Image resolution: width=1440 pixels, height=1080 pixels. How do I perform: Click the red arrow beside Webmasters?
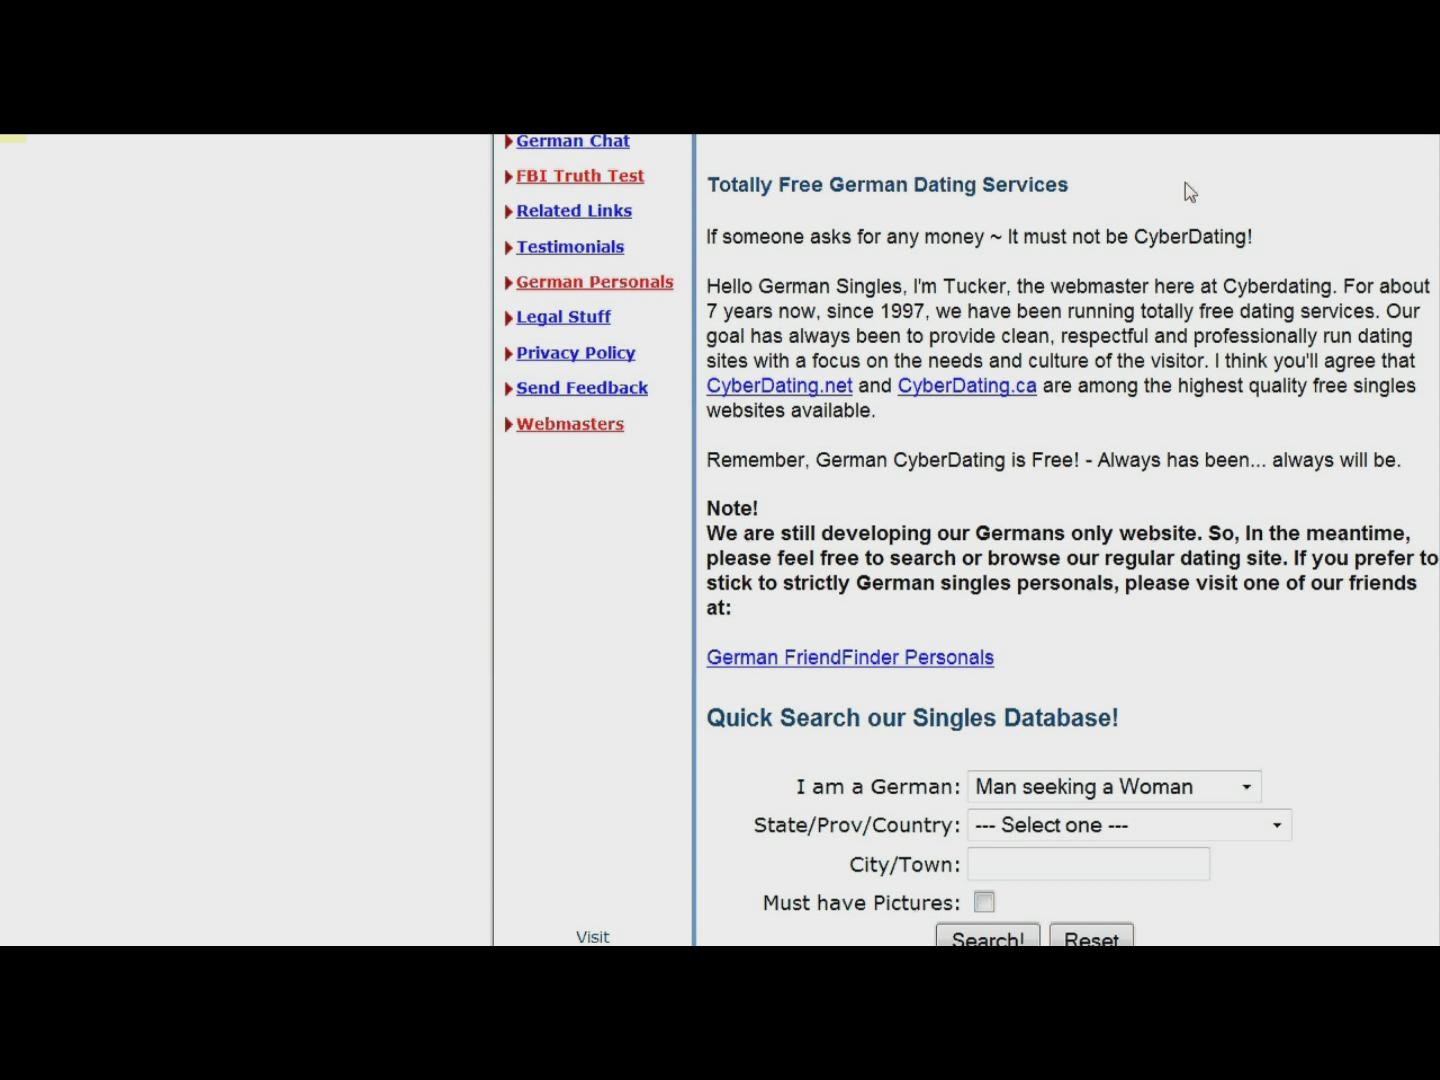tap(509, 425)
